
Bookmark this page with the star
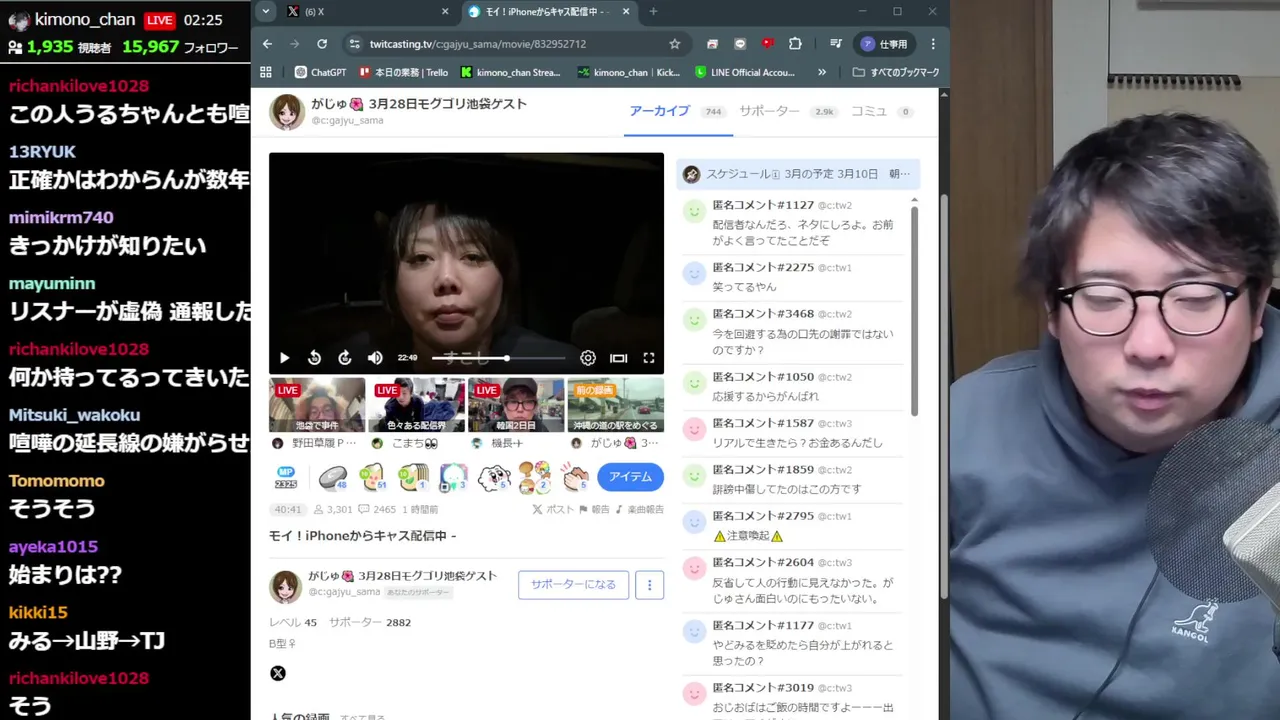click(x=675, y=44)
